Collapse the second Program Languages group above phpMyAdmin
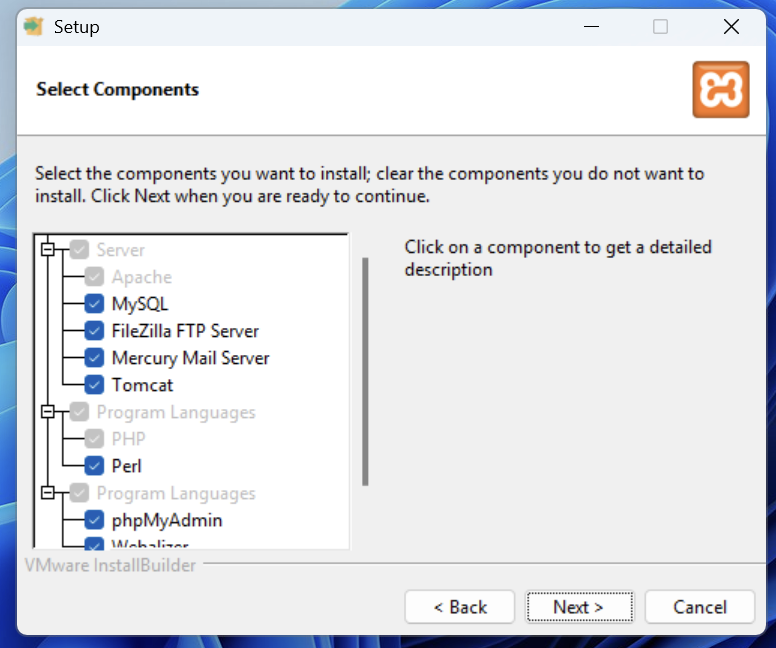The width and height of the screenshot is (776, 648). click(47, 493)
